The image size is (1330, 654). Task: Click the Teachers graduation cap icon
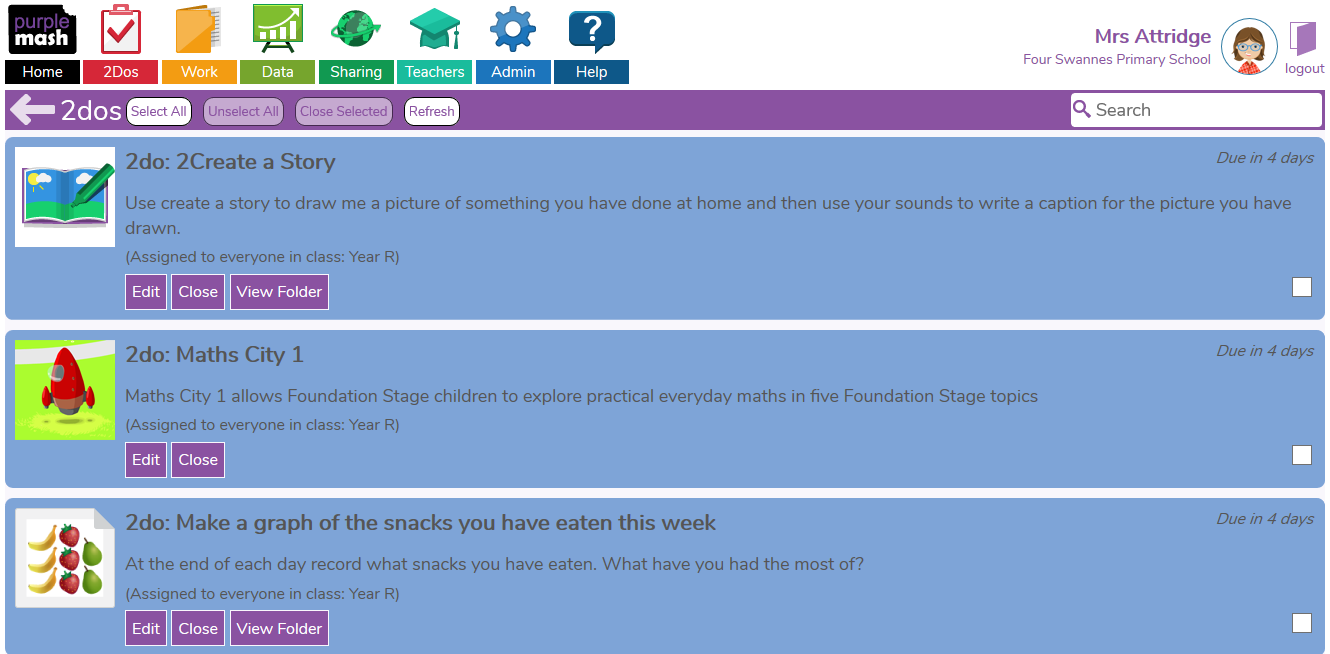tap(434, 30)
